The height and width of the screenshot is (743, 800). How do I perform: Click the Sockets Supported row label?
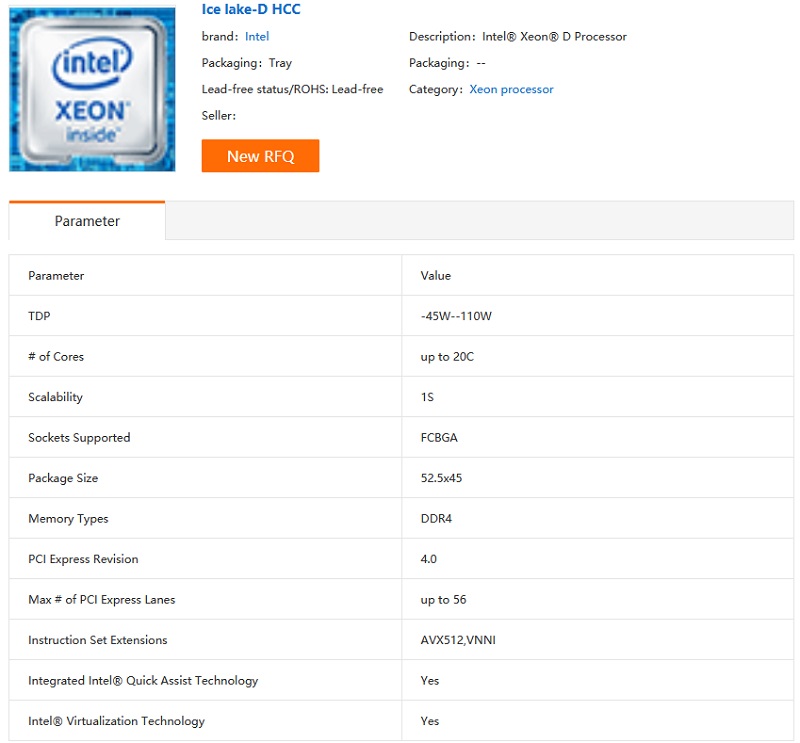[79, 438]
